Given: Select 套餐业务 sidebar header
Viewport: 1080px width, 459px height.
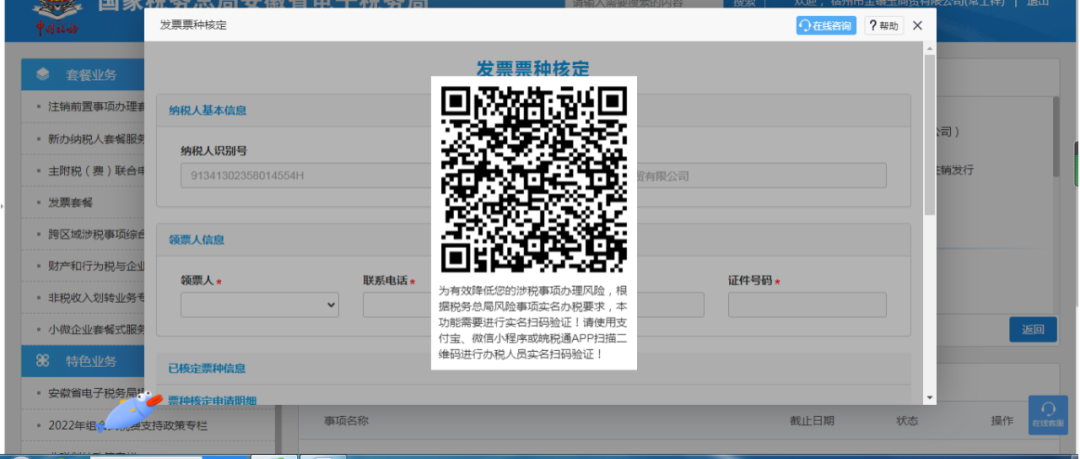Looking at the screenshot, I should coord(83,74).
